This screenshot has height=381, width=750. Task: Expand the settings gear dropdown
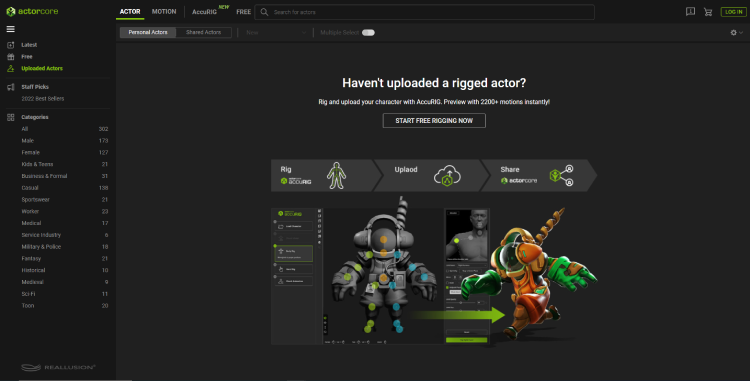[x=736, y=33]
